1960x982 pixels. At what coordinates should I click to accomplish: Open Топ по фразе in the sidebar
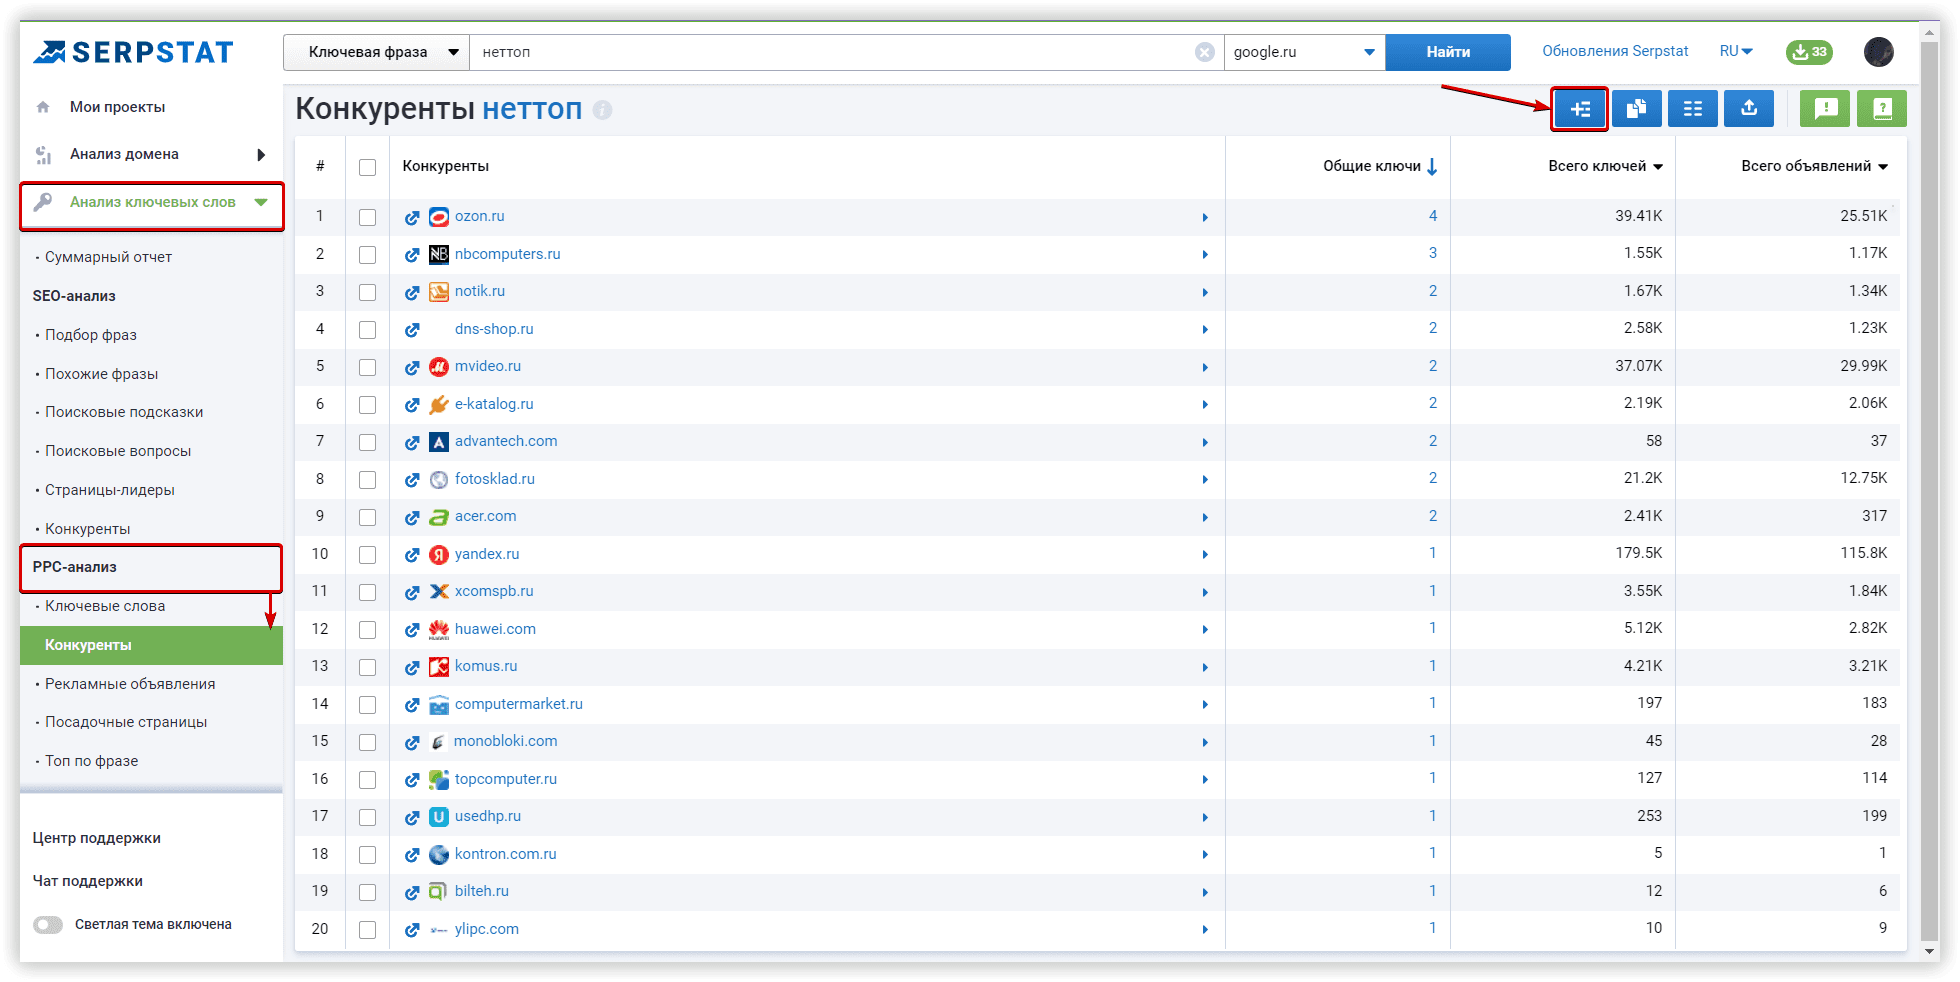91,761
